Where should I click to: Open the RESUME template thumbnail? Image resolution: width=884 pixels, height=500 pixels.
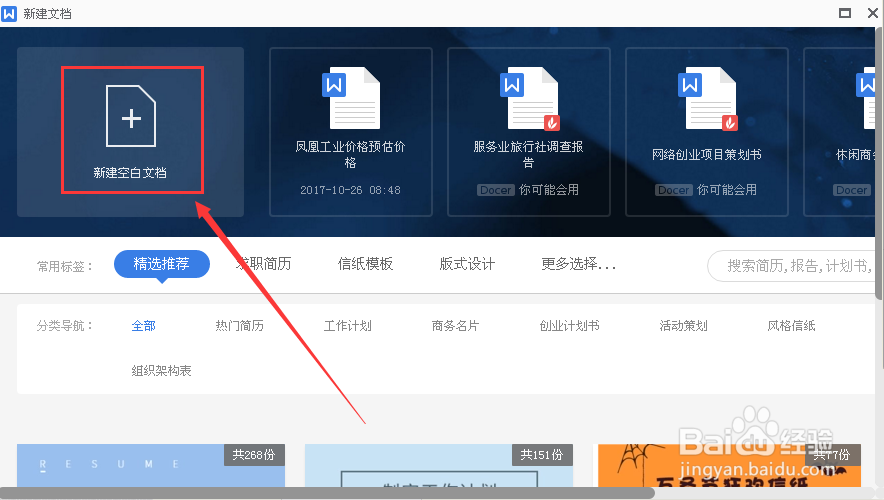pyautogui.click(x=151, y=466)
